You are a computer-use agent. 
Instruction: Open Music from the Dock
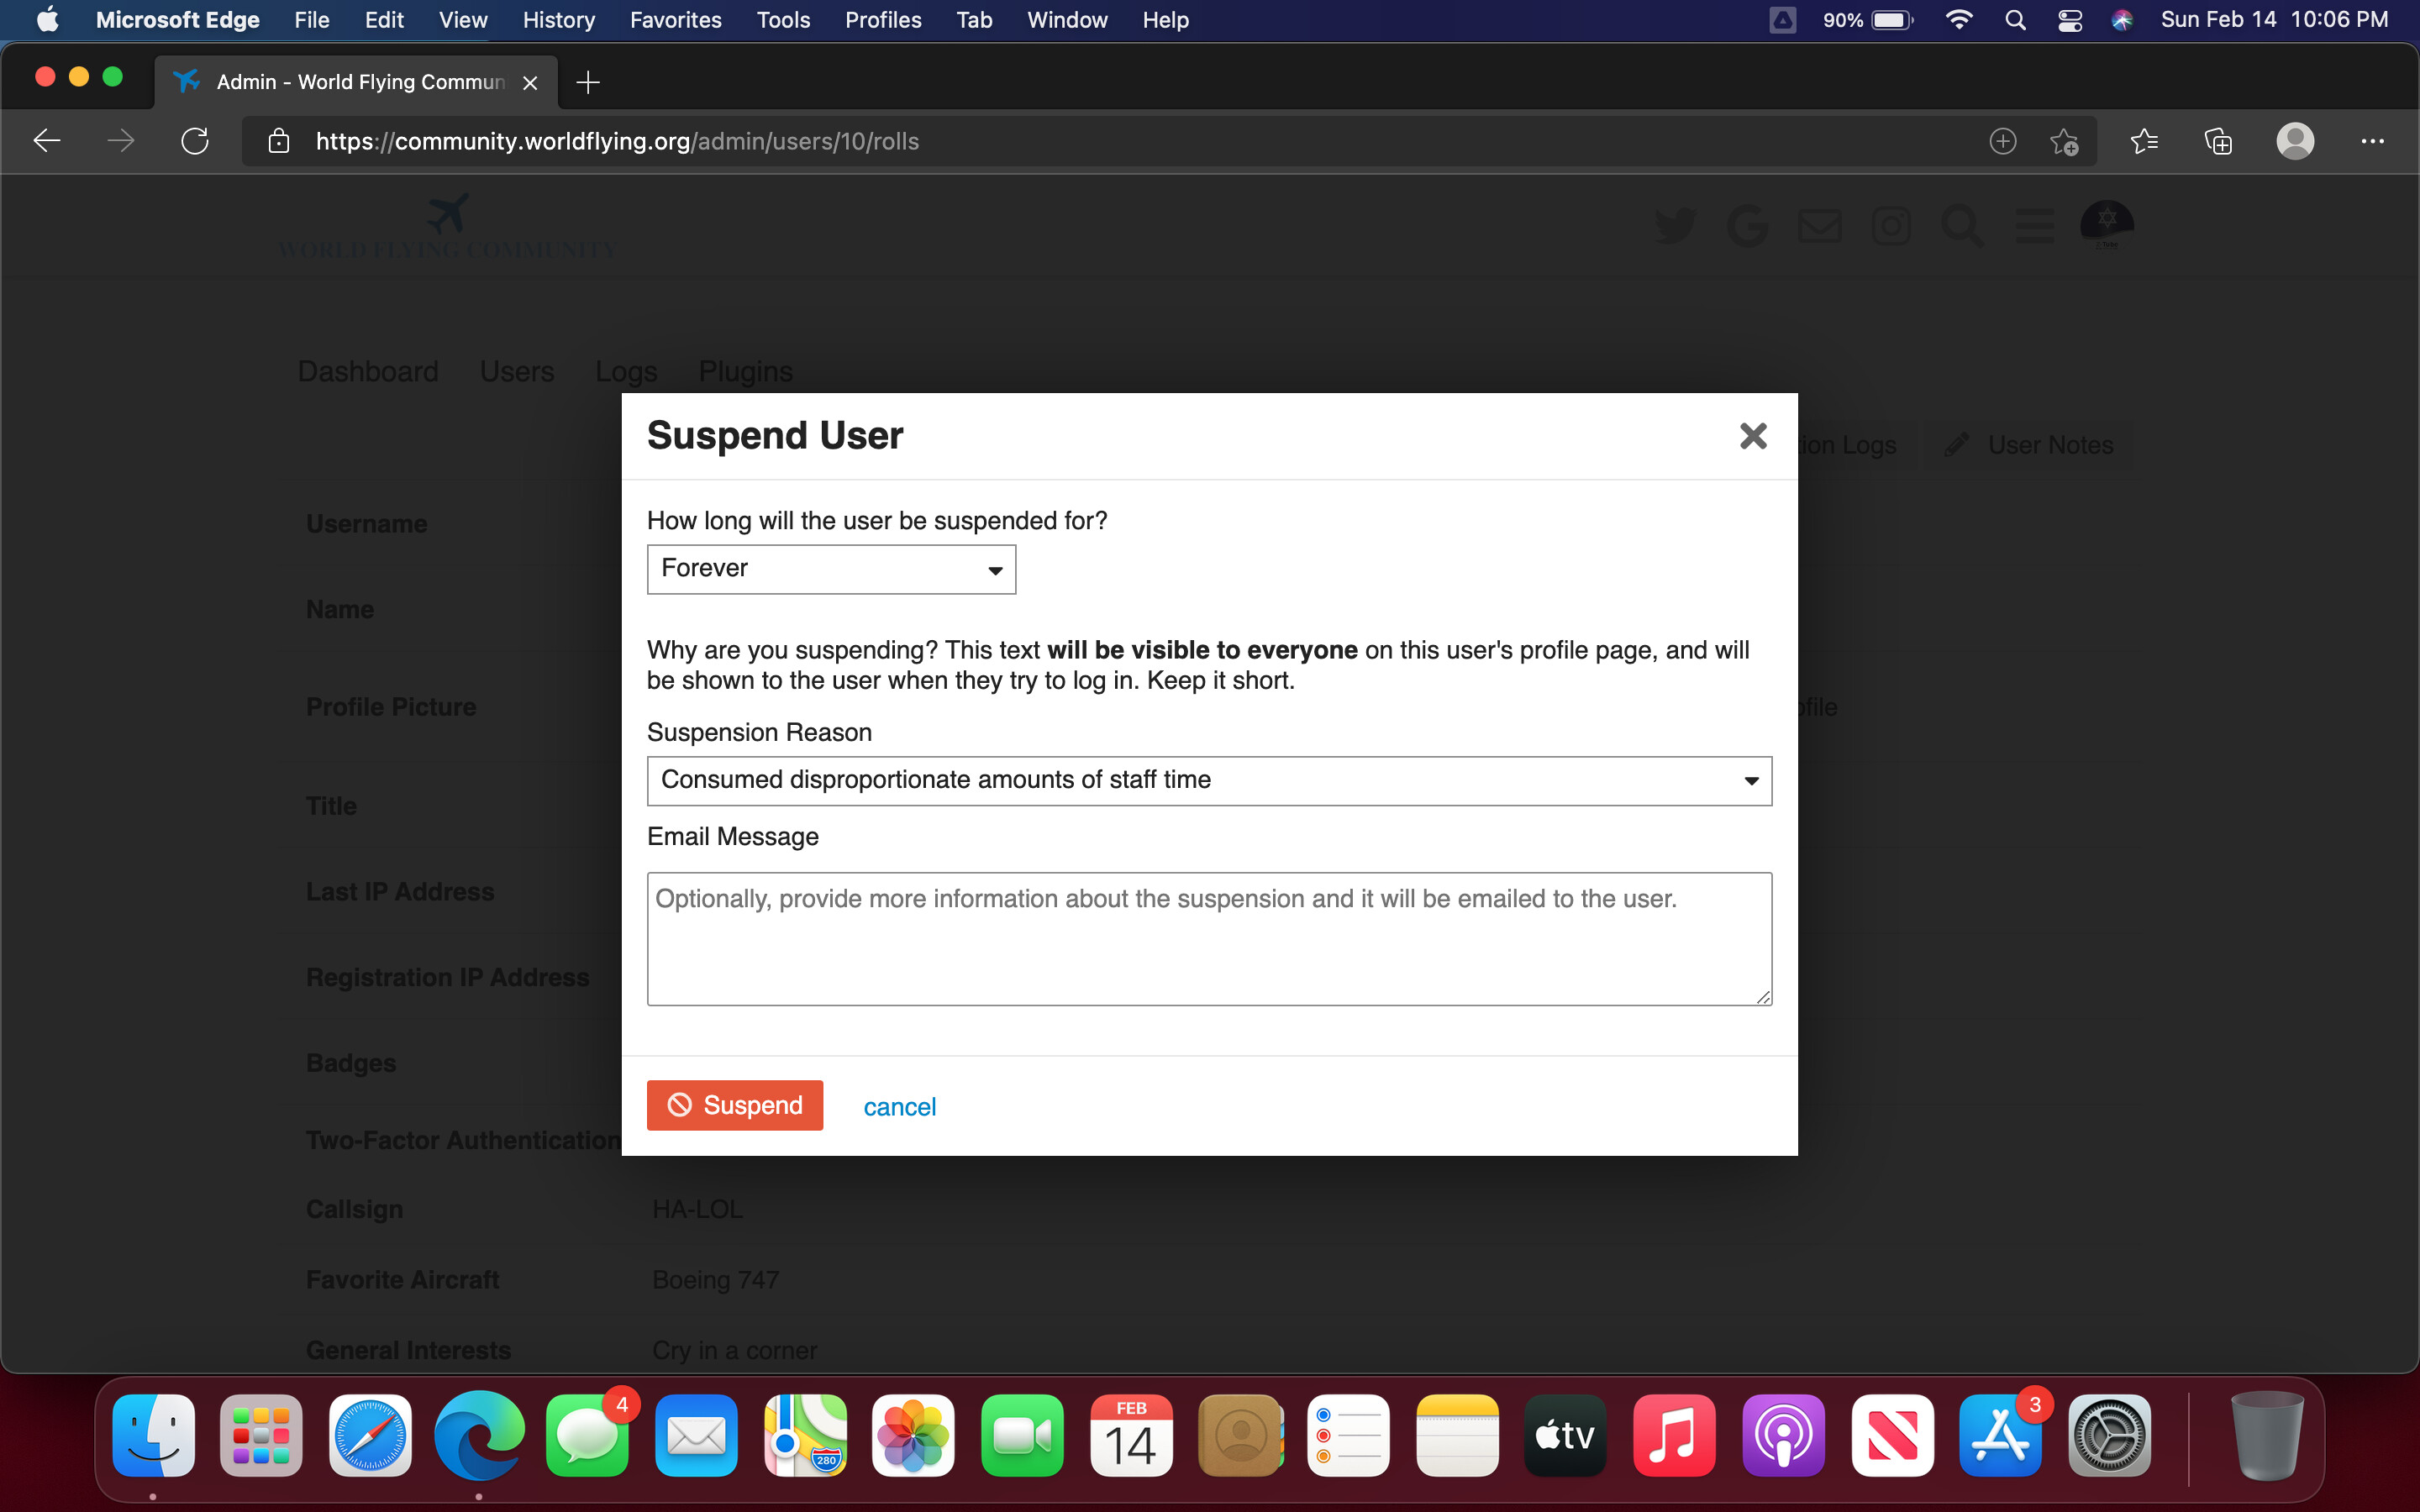1674,1436
